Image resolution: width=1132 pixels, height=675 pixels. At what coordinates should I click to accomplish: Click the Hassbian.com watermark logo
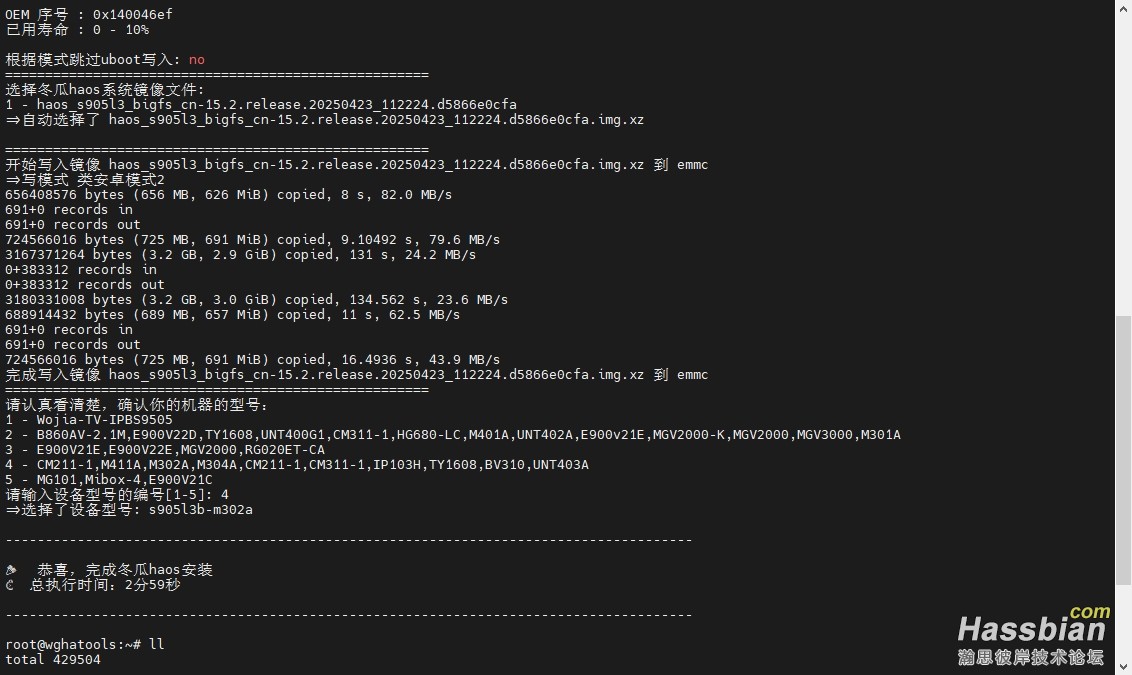(x=1033, y=635)
